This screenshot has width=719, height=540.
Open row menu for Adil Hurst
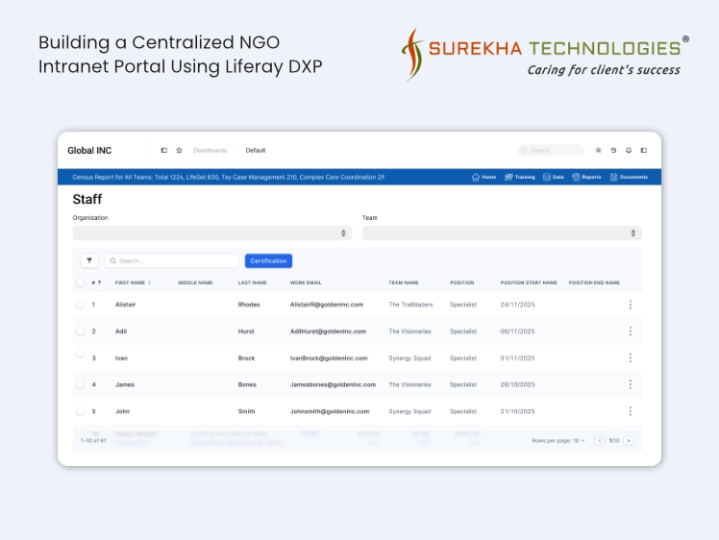[631, 331]
